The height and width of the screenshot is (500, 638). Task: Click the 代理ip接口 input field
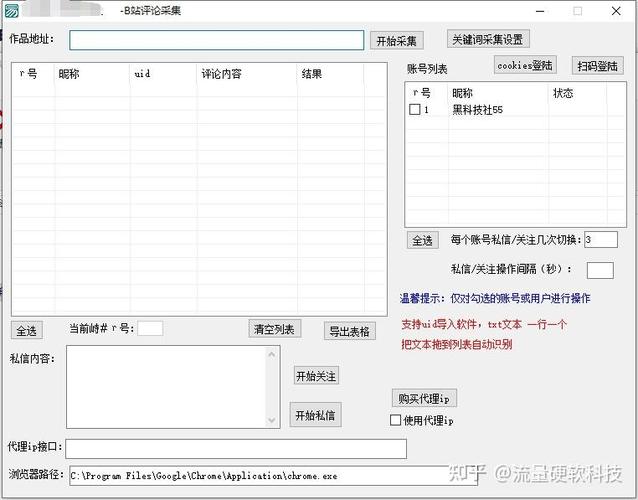pos(236,449)
